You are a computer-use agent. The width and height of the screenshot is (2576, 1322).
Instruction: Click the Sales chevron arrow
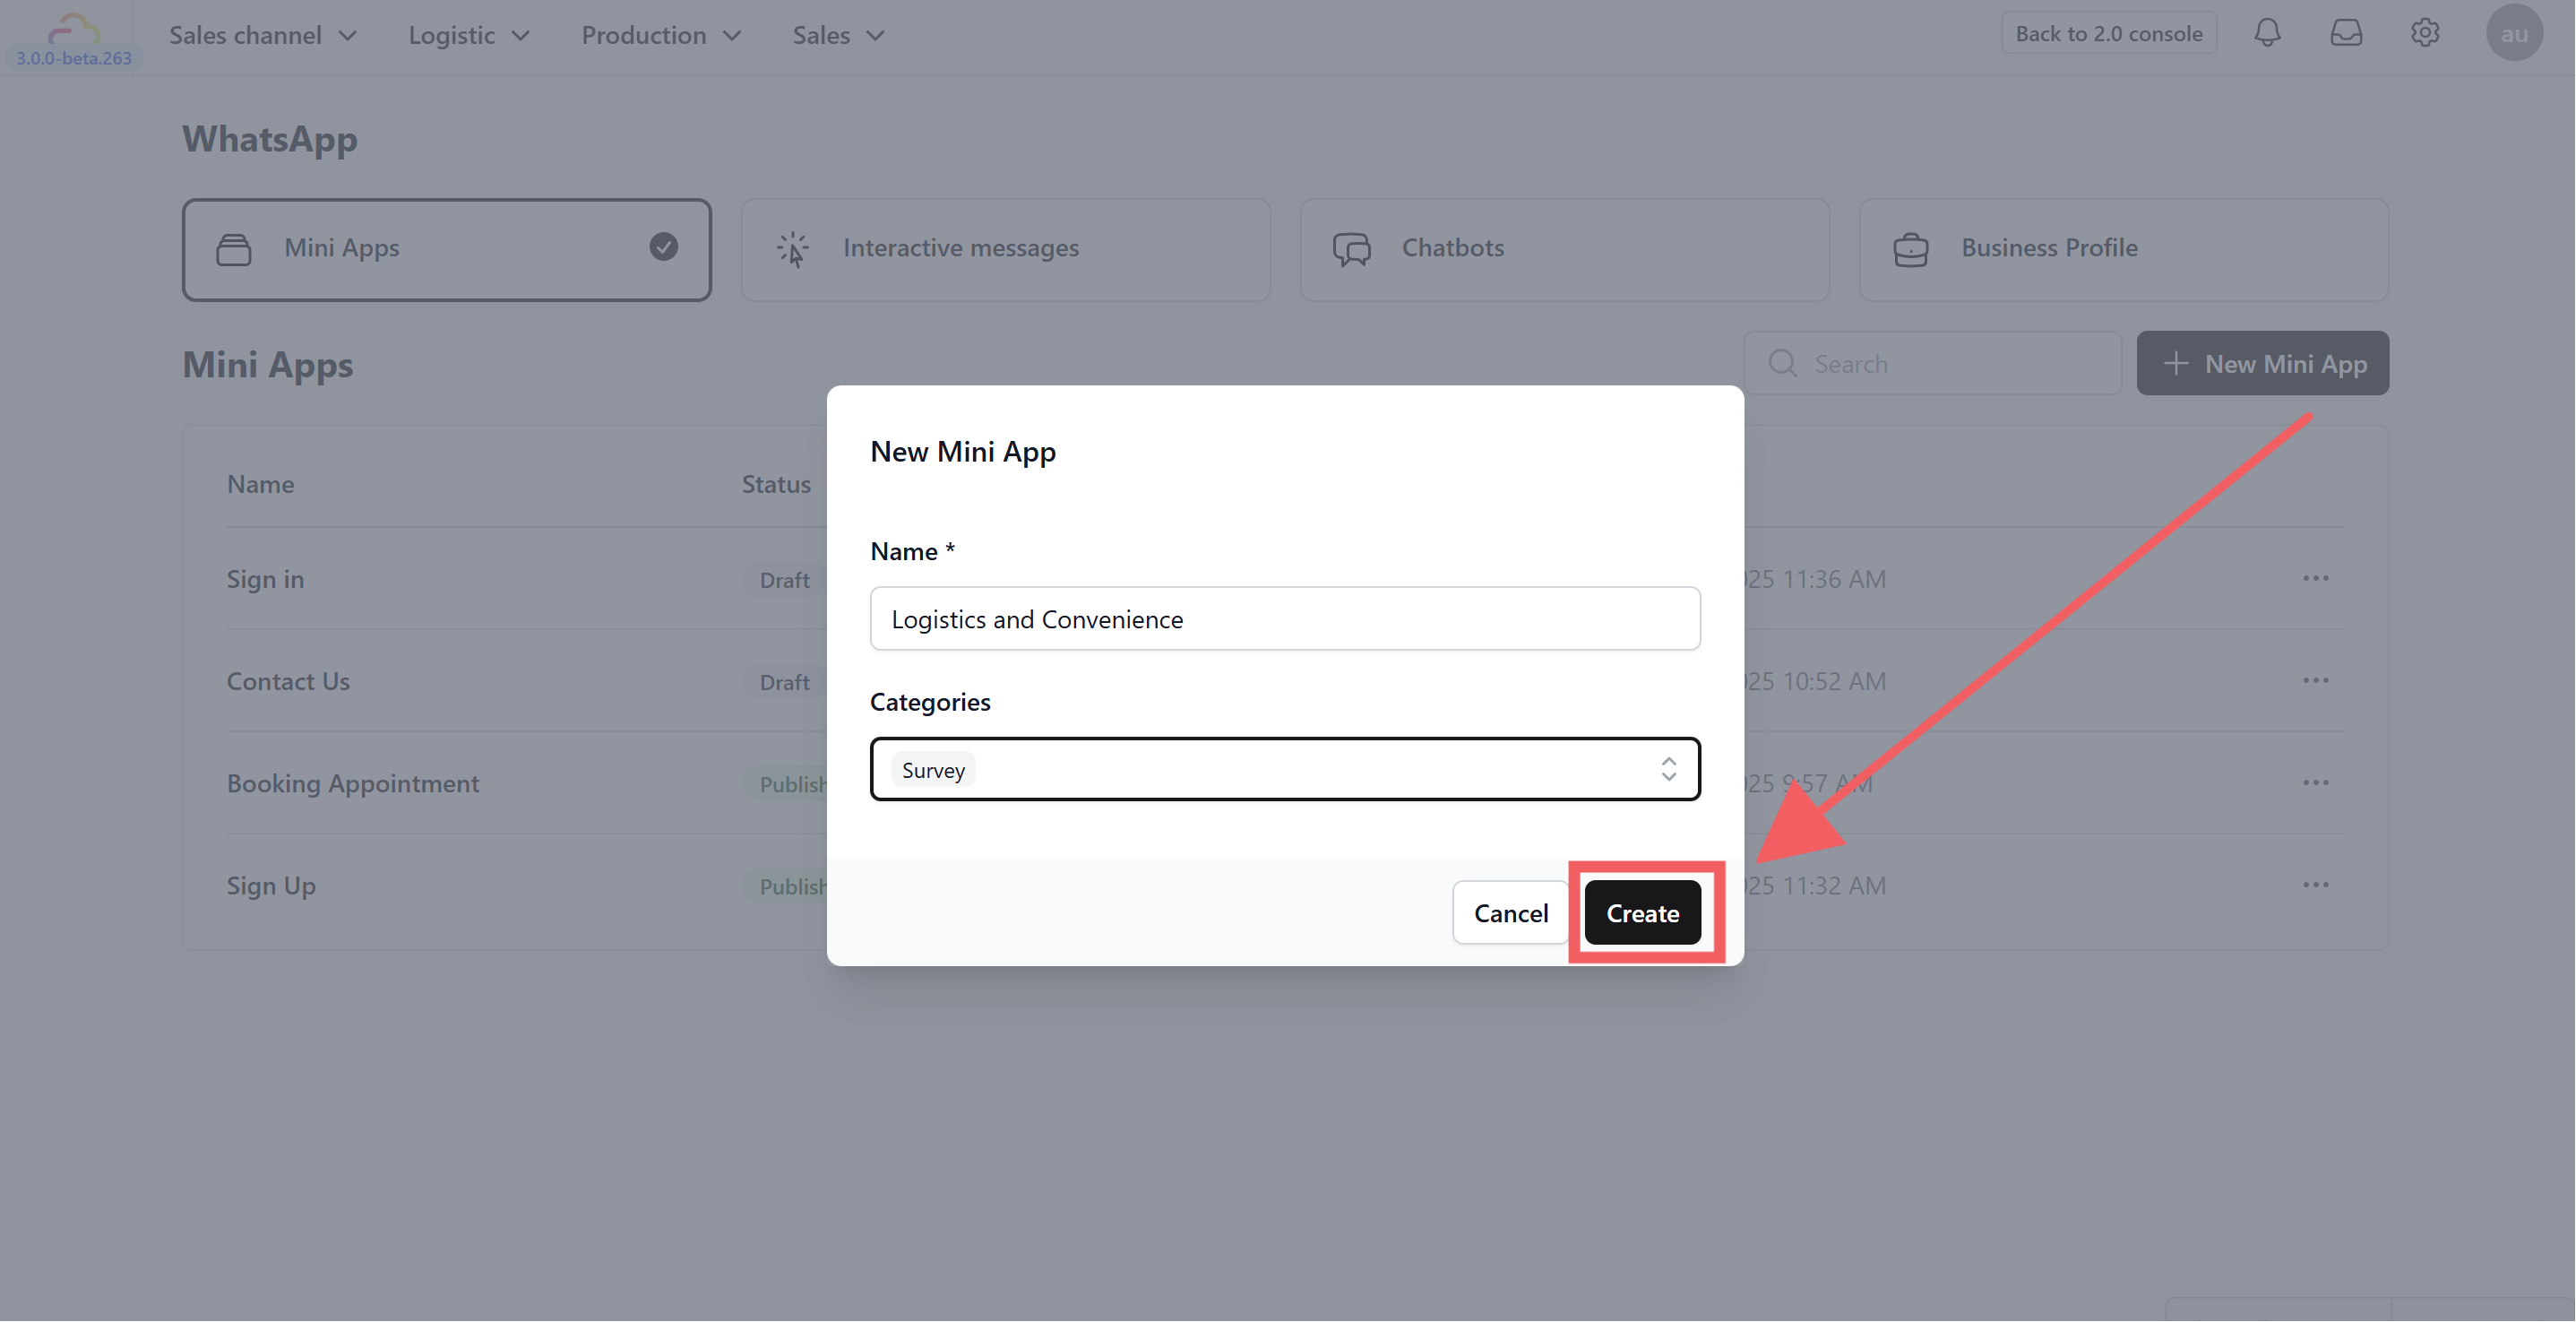(875, 36)
